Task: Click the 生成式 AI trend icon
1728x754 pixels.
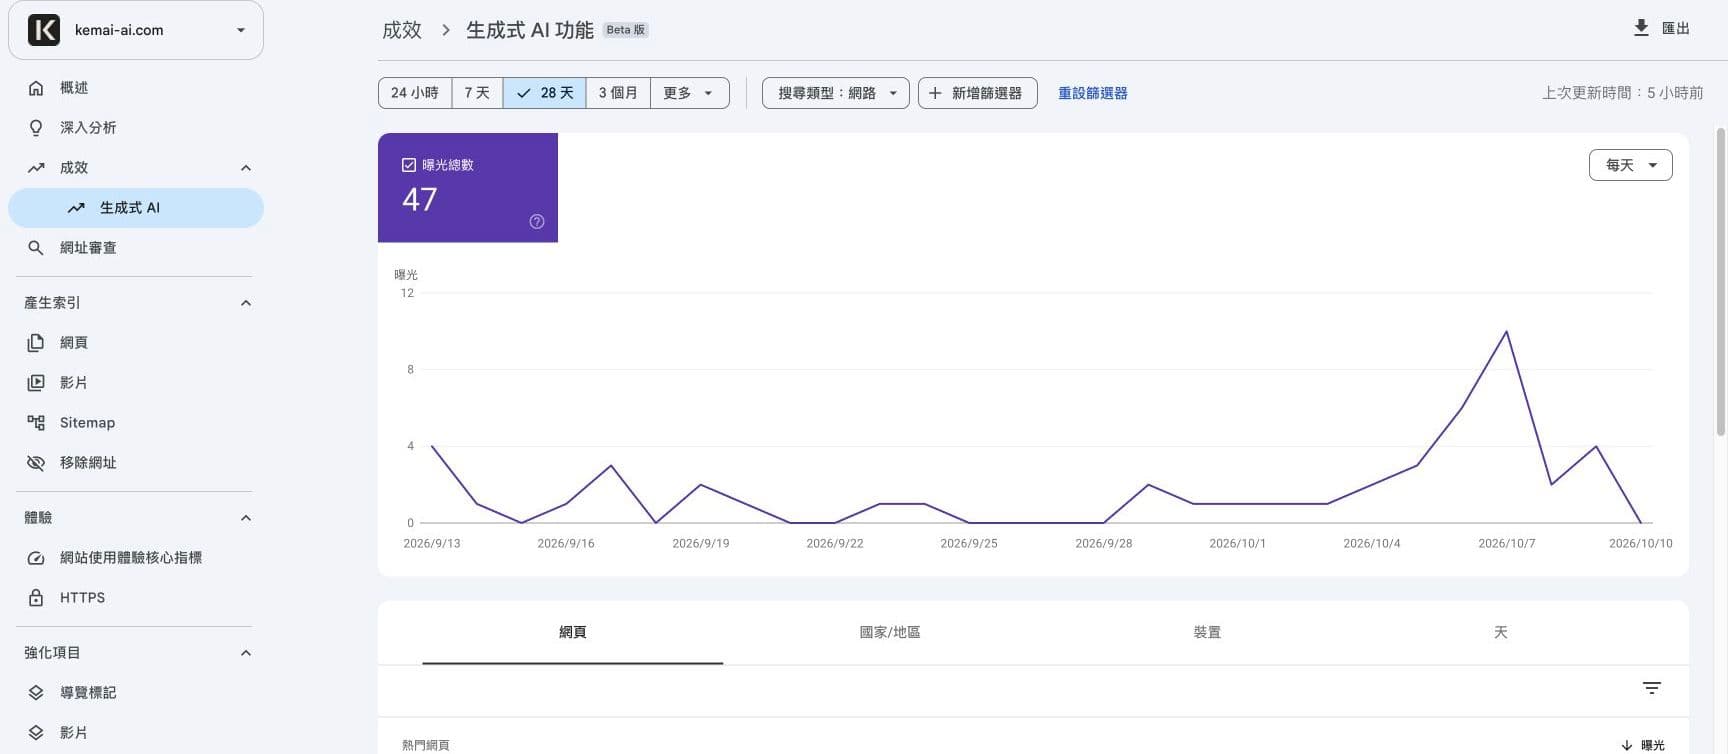Action: coord(76,208)
